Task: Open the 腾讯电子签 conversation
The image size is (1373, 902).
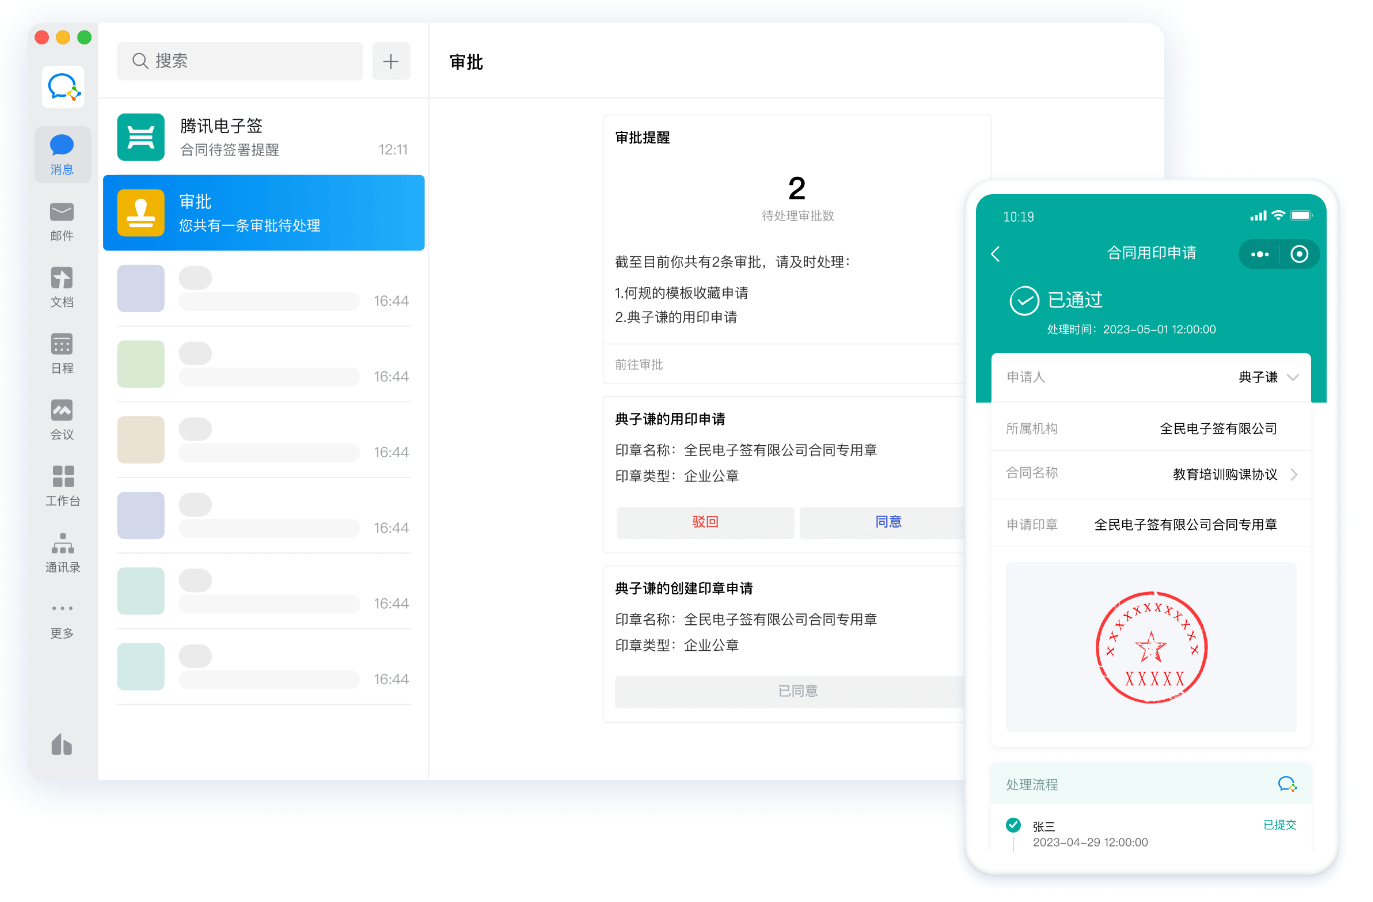Action: click(264, 137)
